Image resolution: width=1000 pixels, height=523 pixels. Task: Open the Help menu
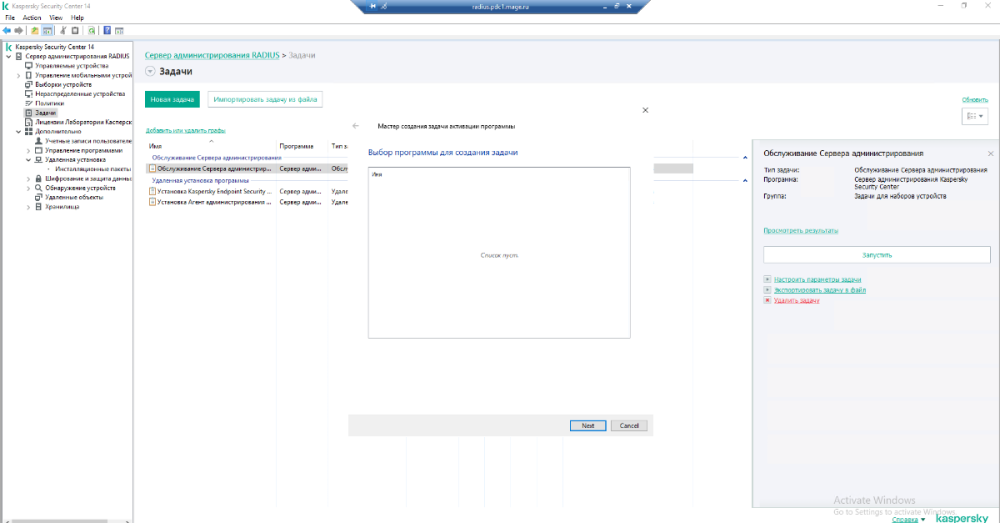pos(77,18)
